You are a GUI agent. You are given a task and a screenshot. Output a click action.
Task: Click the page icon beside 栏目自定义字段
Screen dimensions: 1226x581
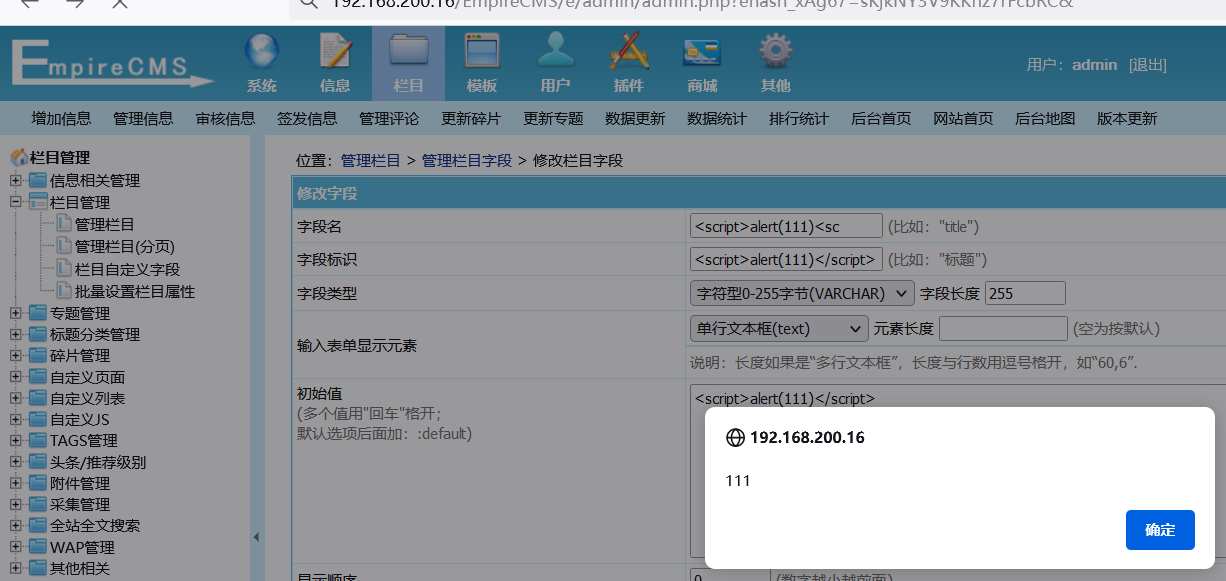(64, 269)
